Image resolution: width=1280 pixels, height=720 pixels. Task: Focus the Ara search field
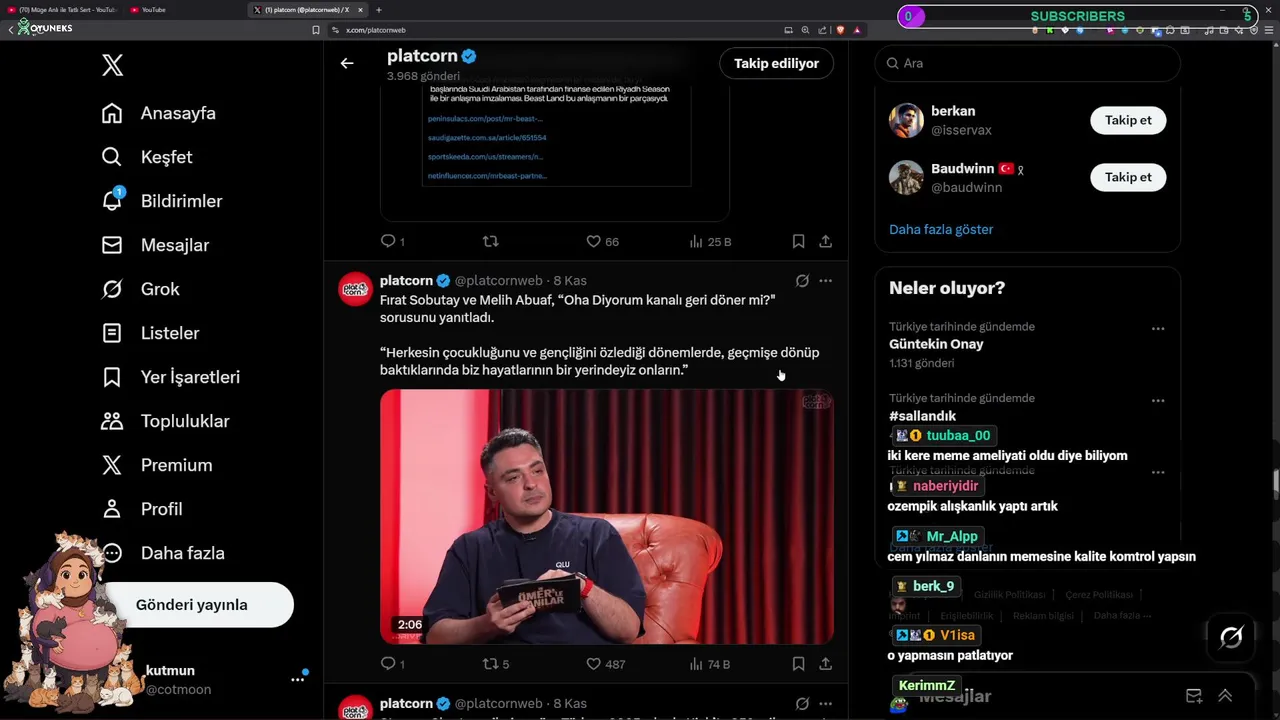(x=1028, y=63)
